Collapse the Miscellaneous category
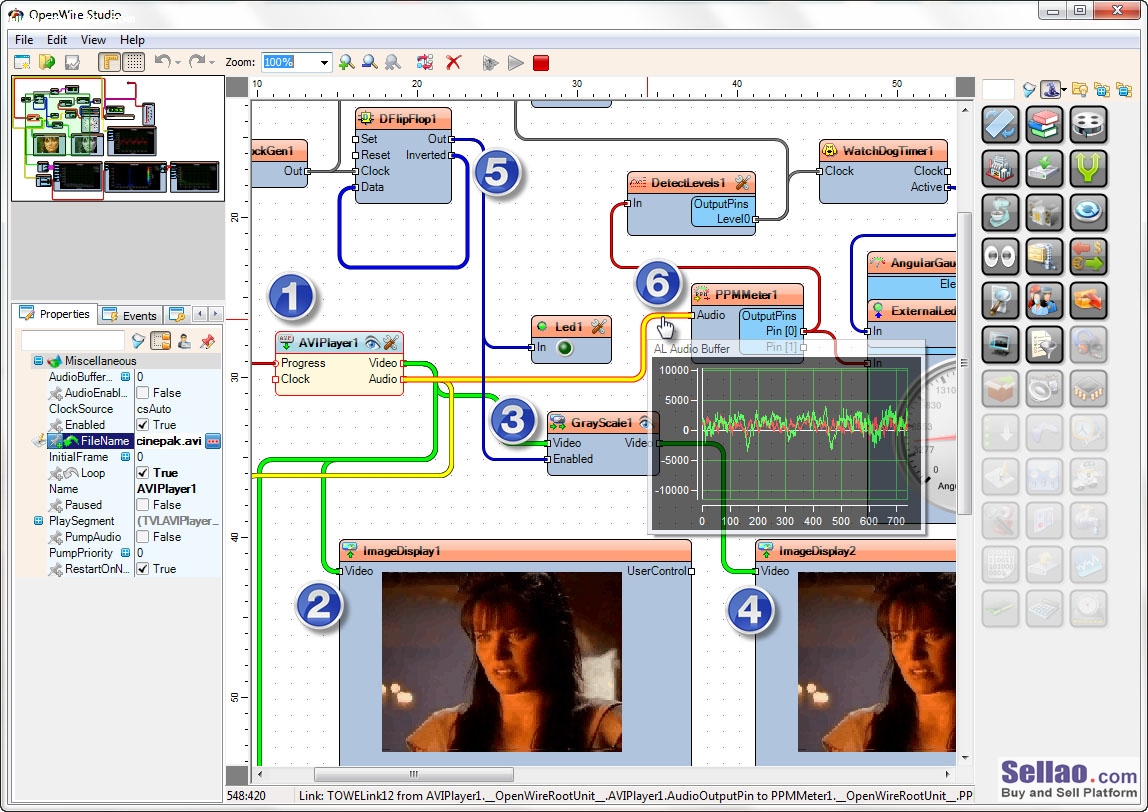Viewport: 1148px width, 812px height. [38, 361]
